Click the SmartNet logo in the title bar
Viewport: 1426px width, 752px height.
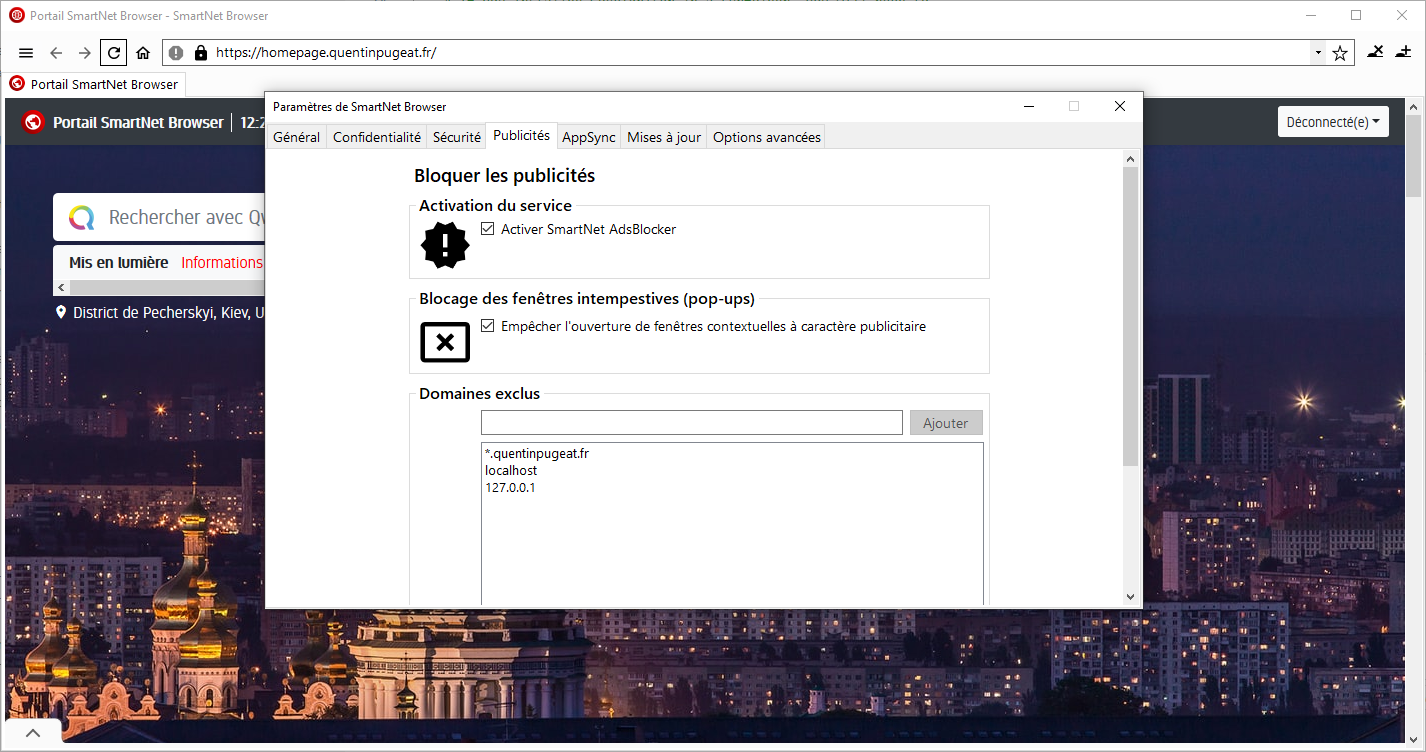[x=16, y=16]
